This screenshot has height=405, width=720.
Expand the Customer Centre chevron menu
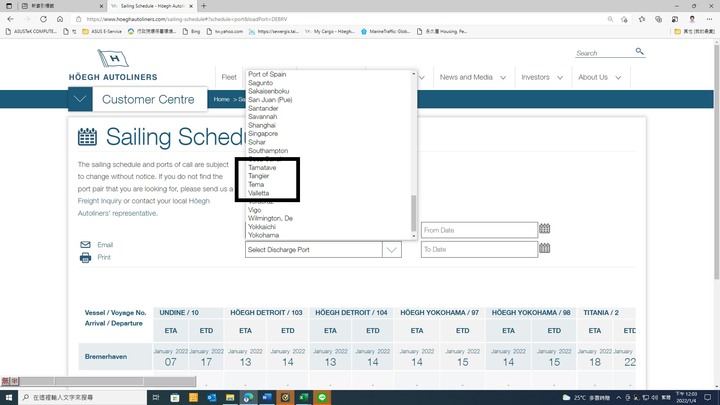coord(80,99)
